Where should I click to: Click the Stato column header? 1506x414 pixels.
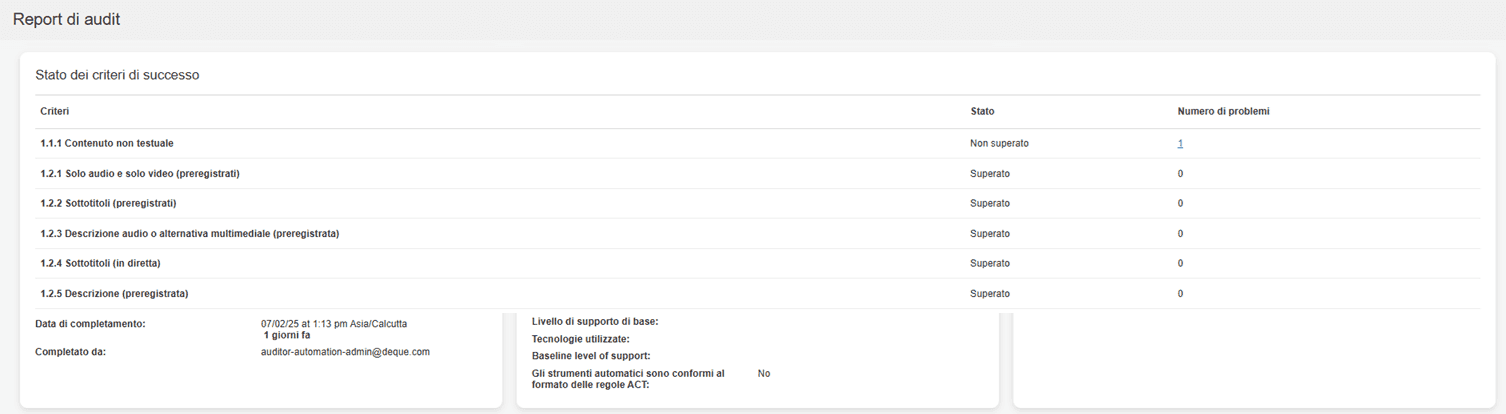pyautogui.click(x=982, y=111)
